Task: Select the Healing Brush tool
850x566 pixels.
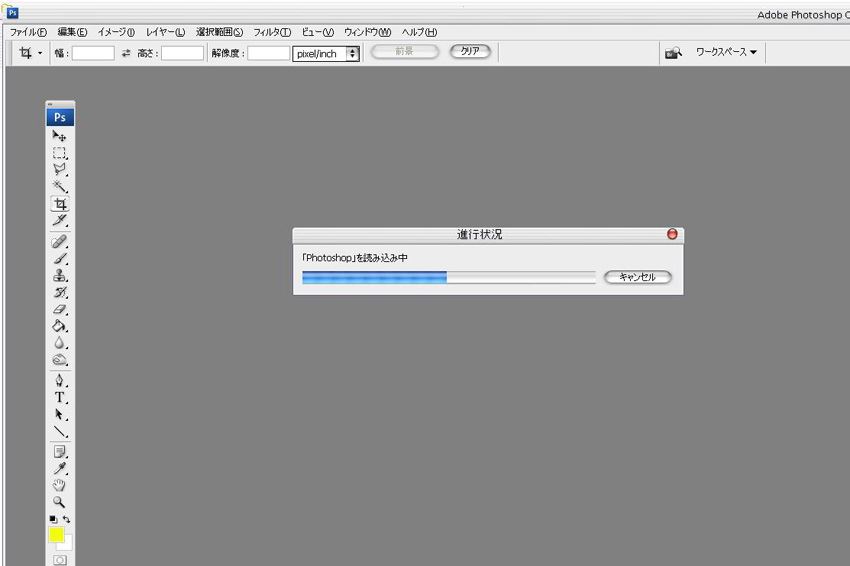Action: tap(60, 242)
